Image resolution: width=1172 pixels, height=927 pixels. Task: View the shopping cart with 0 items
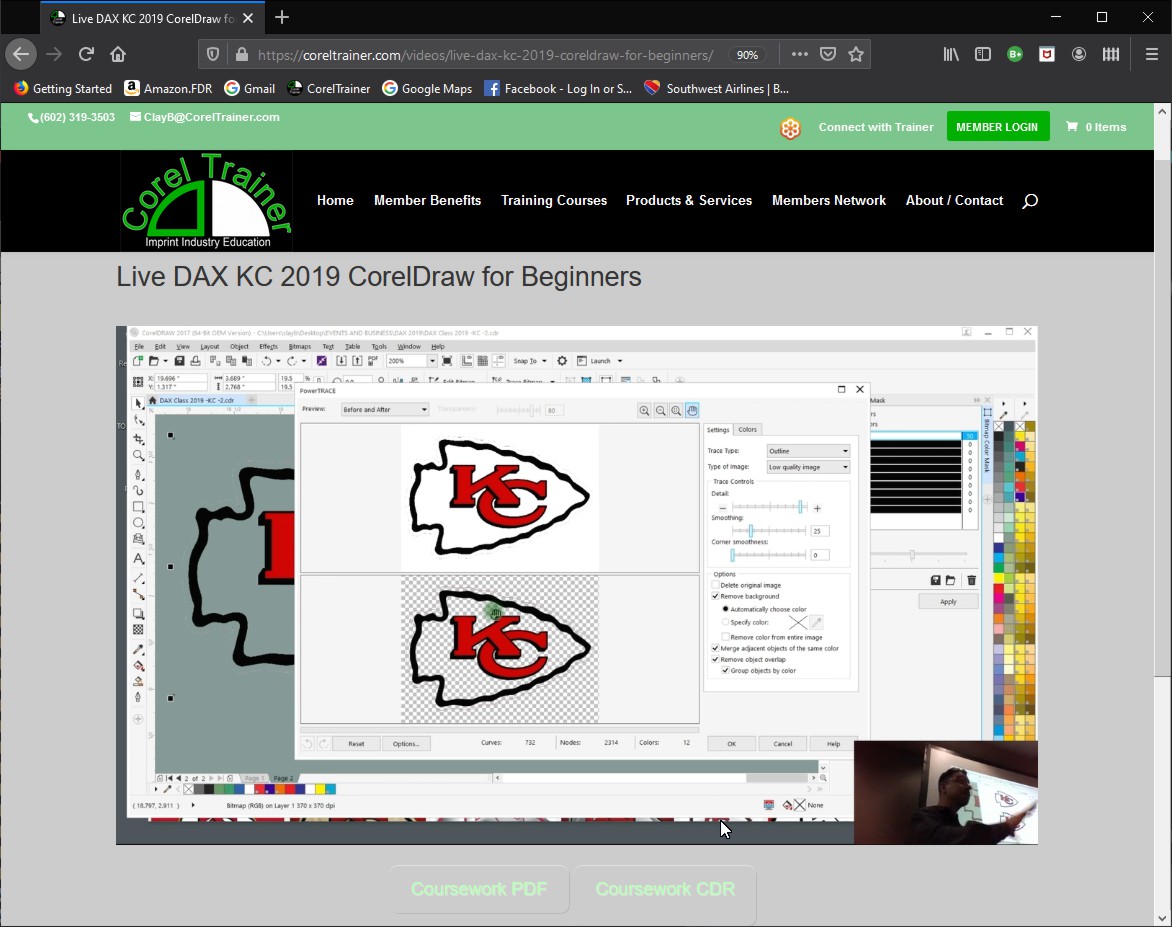1096,127
